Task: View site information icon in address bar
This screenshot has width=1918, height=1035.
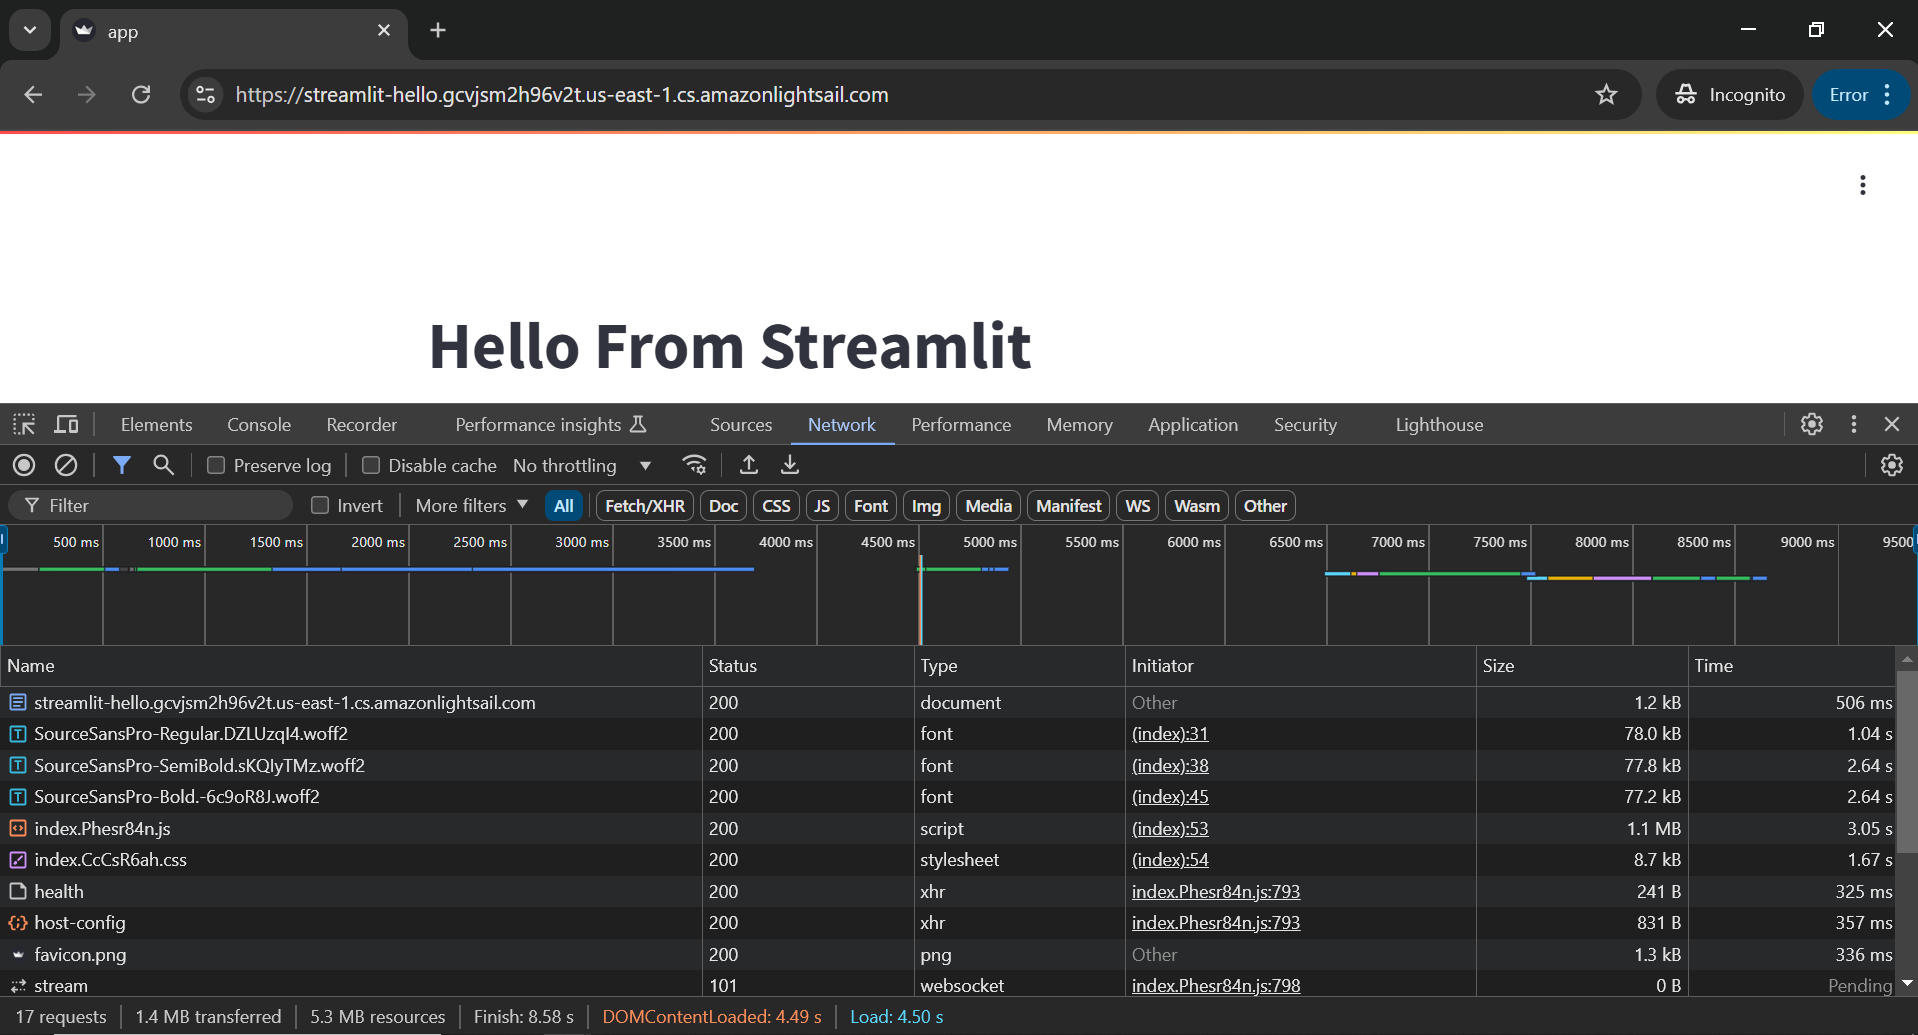Action: pos(205,95)
